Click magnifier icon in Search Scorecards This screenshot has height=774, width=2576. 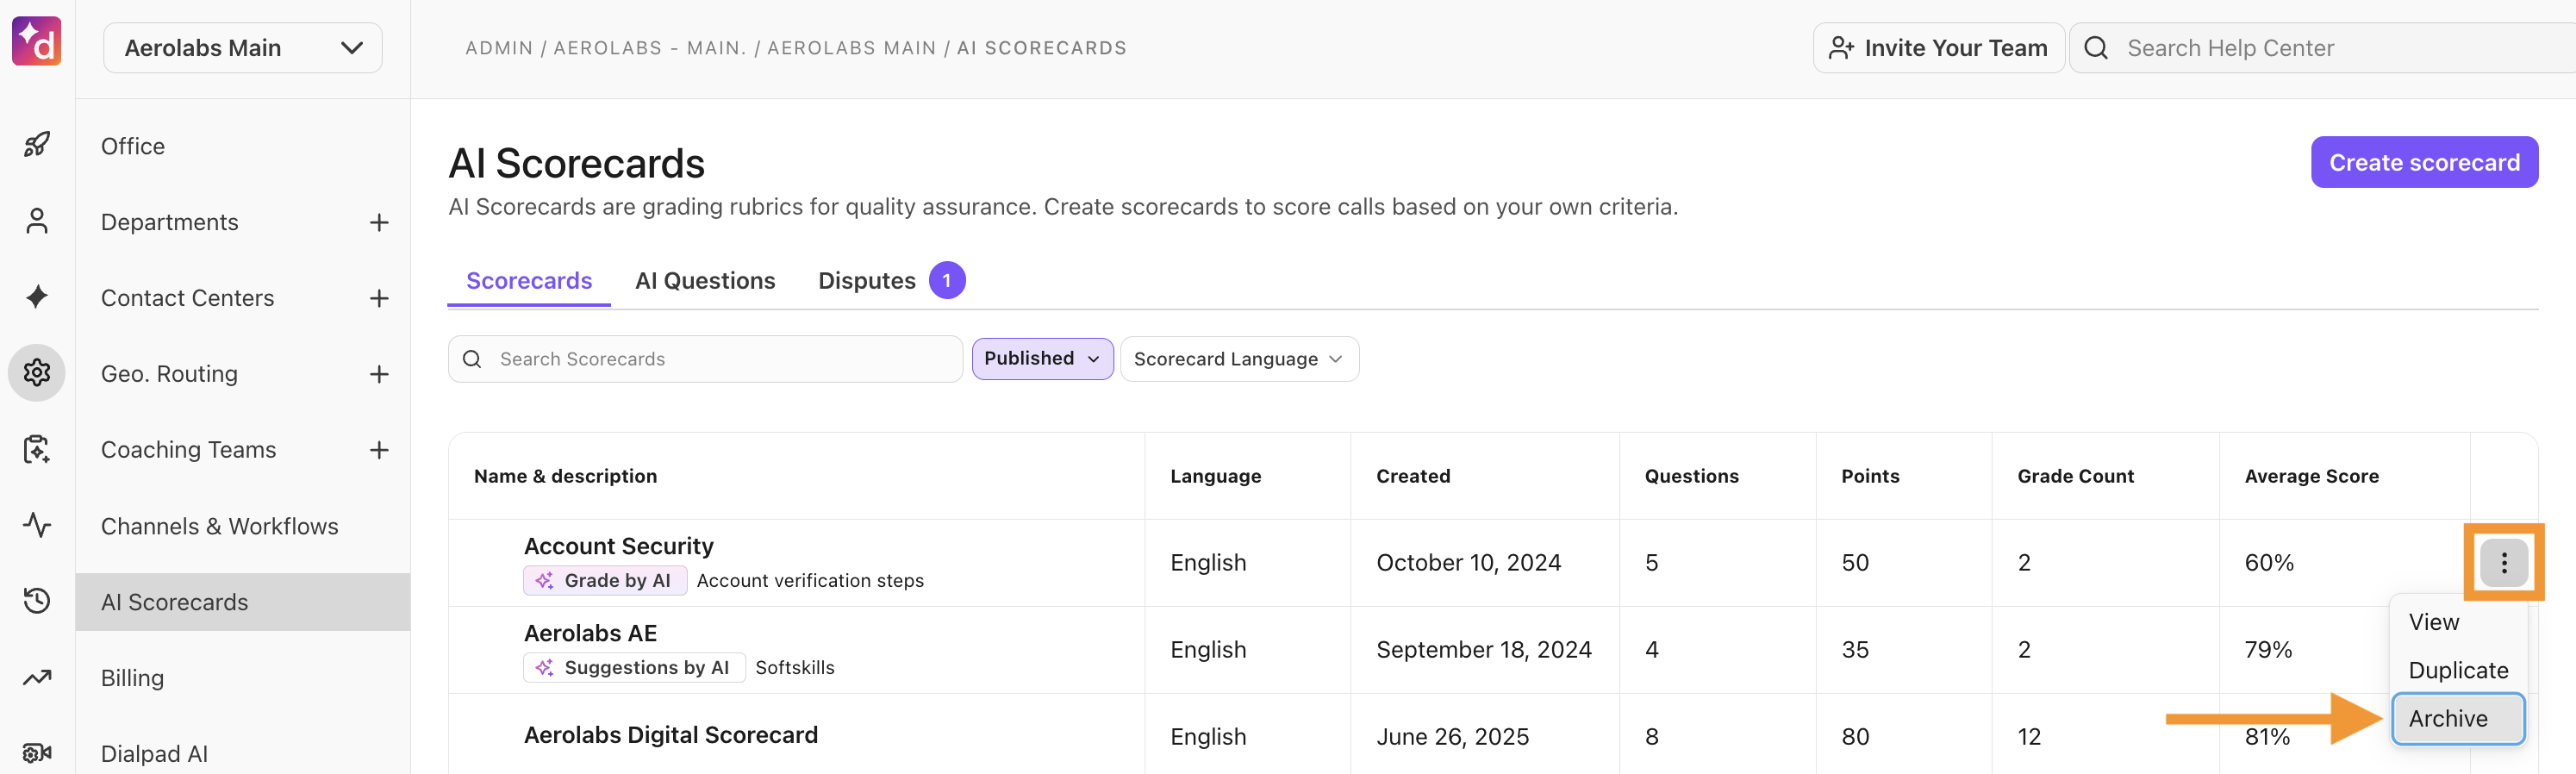click(473, 359)
